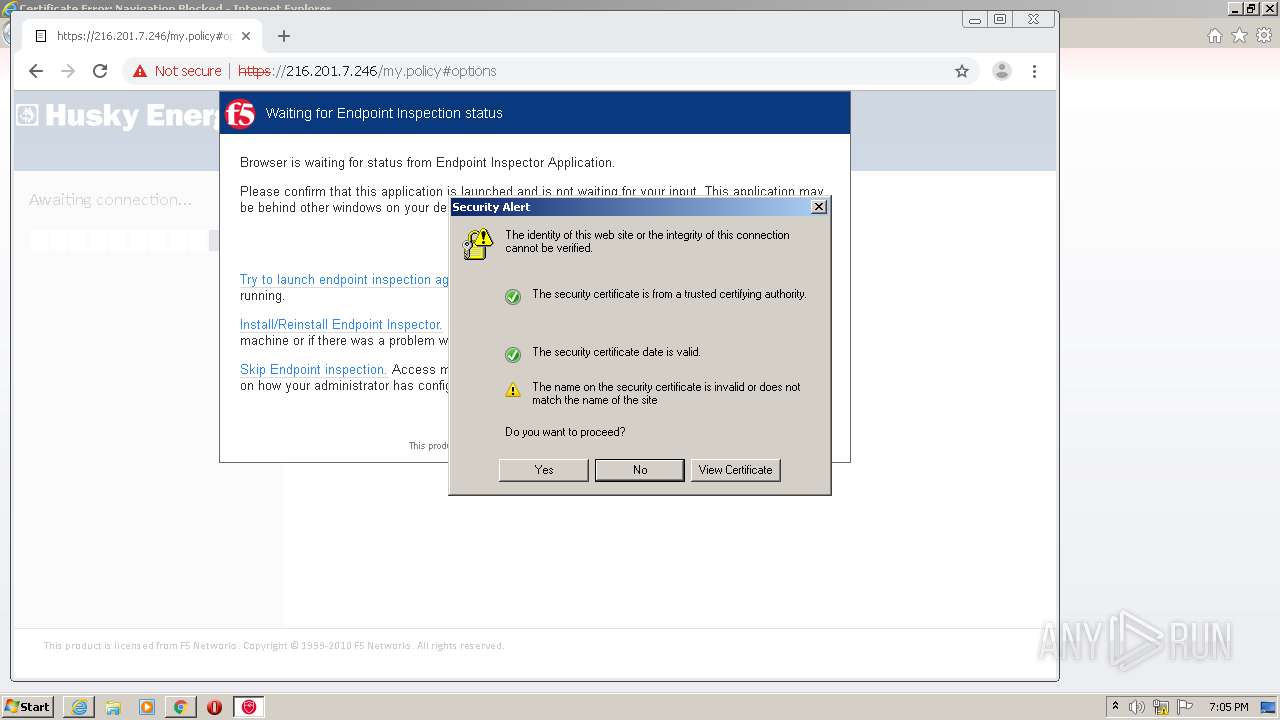Click the red Not secure warning indicator
This screenshot has height=720, width=1280.
176,71
